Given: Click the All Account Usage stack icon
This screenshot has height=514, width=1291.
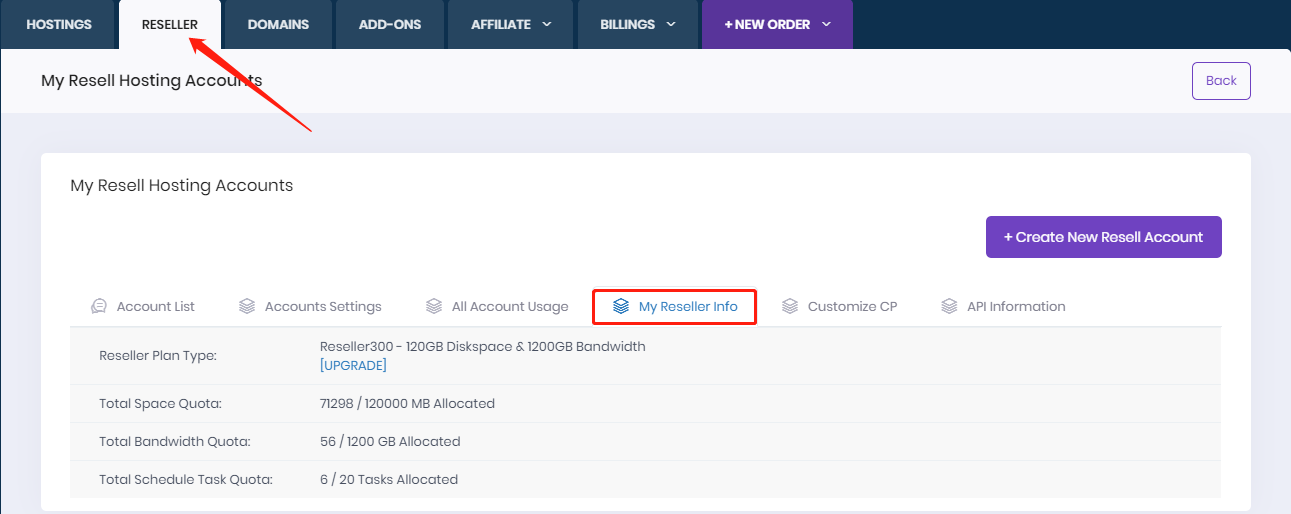Looking at the screenshot, I should point(434,306).
